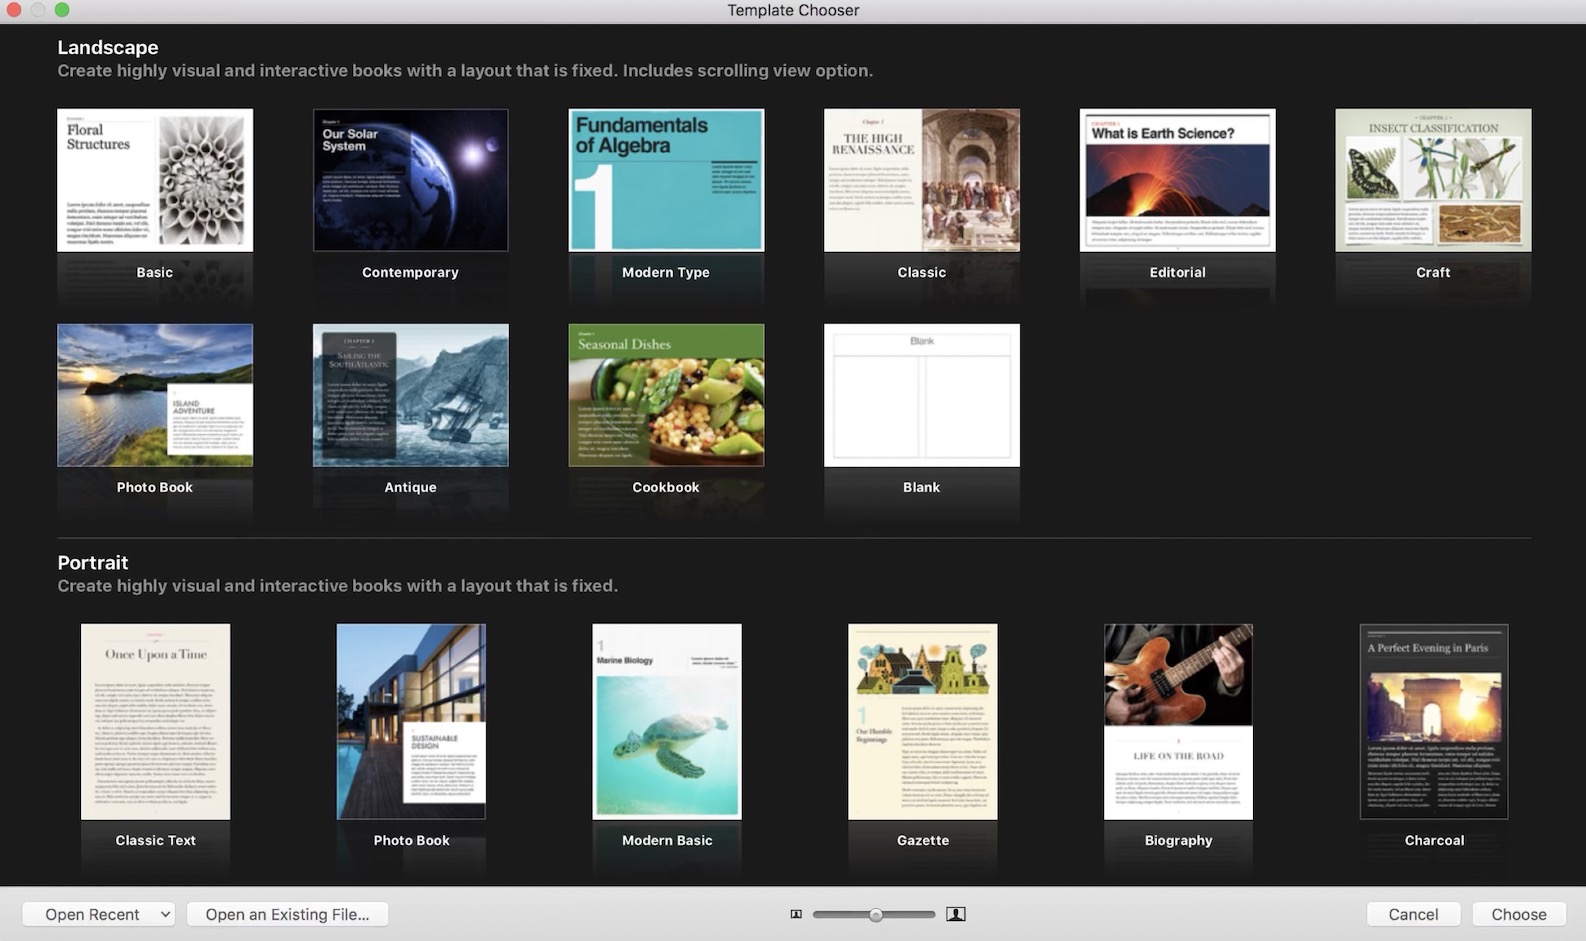Select the Gazette portrait template
The height and width of the screenshot is (941, 1586).
[x=922, y=722]
